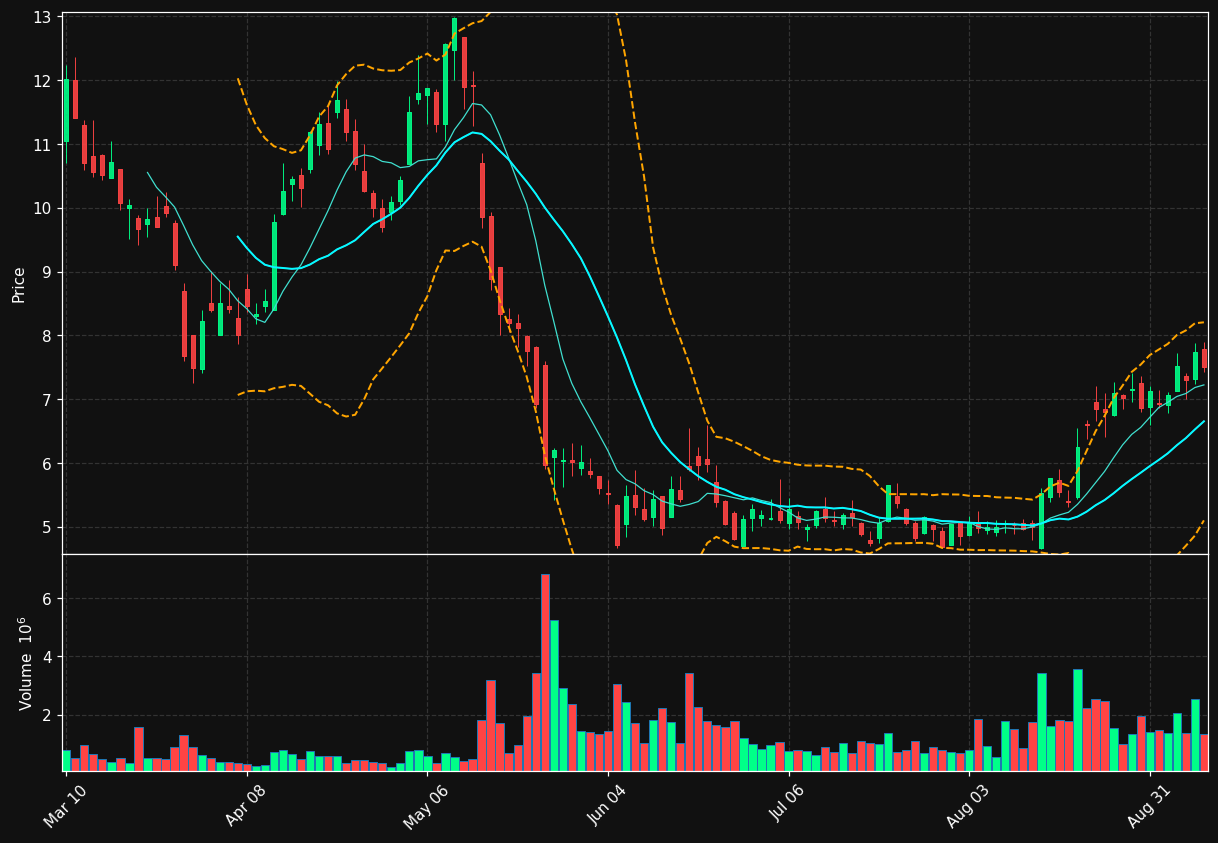Click price tick label 10
Screen dimensions: 1218x843
tap(42, 209)
